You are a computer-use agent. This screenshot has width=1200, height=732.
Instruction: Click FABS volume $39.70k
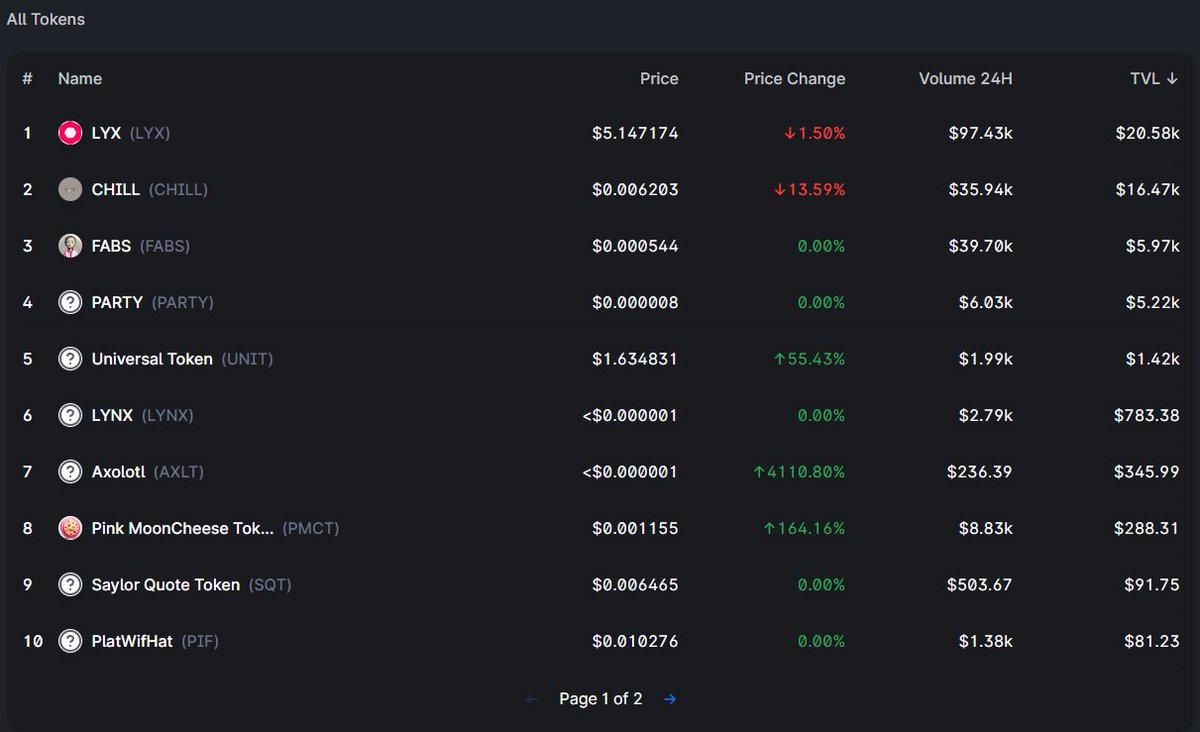tap(980, 246)
